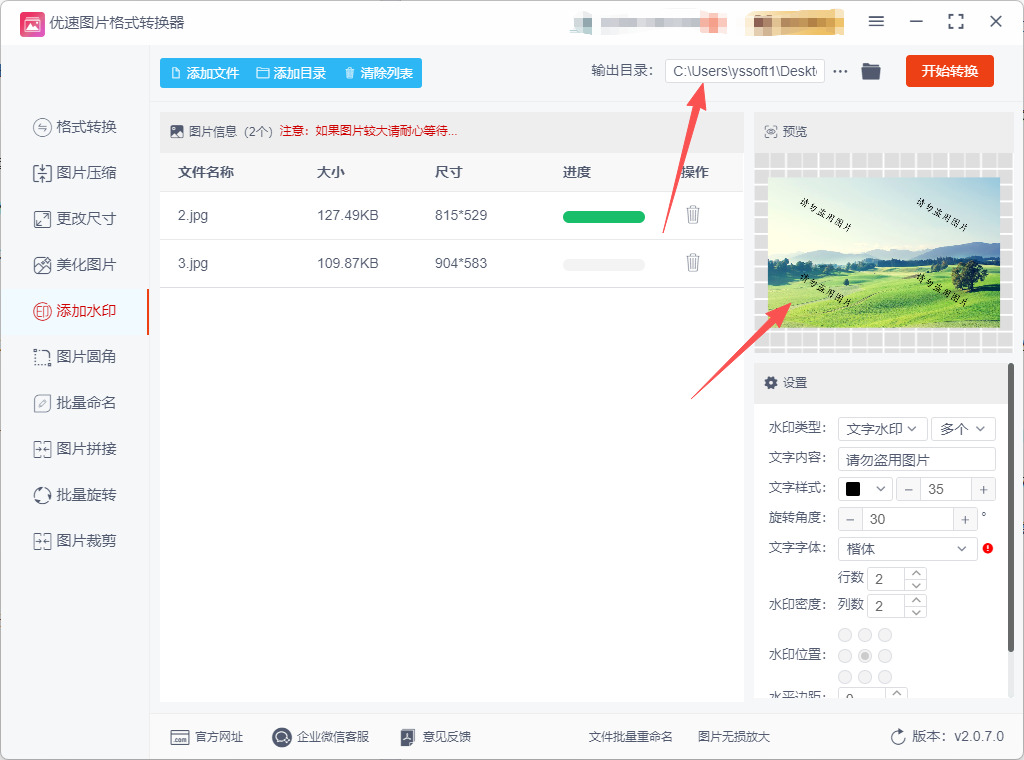The height and width of the screenshot is (760, 1024).
Task: Open the 图片圆角 rounded corners section
Action: click(74, 357)
